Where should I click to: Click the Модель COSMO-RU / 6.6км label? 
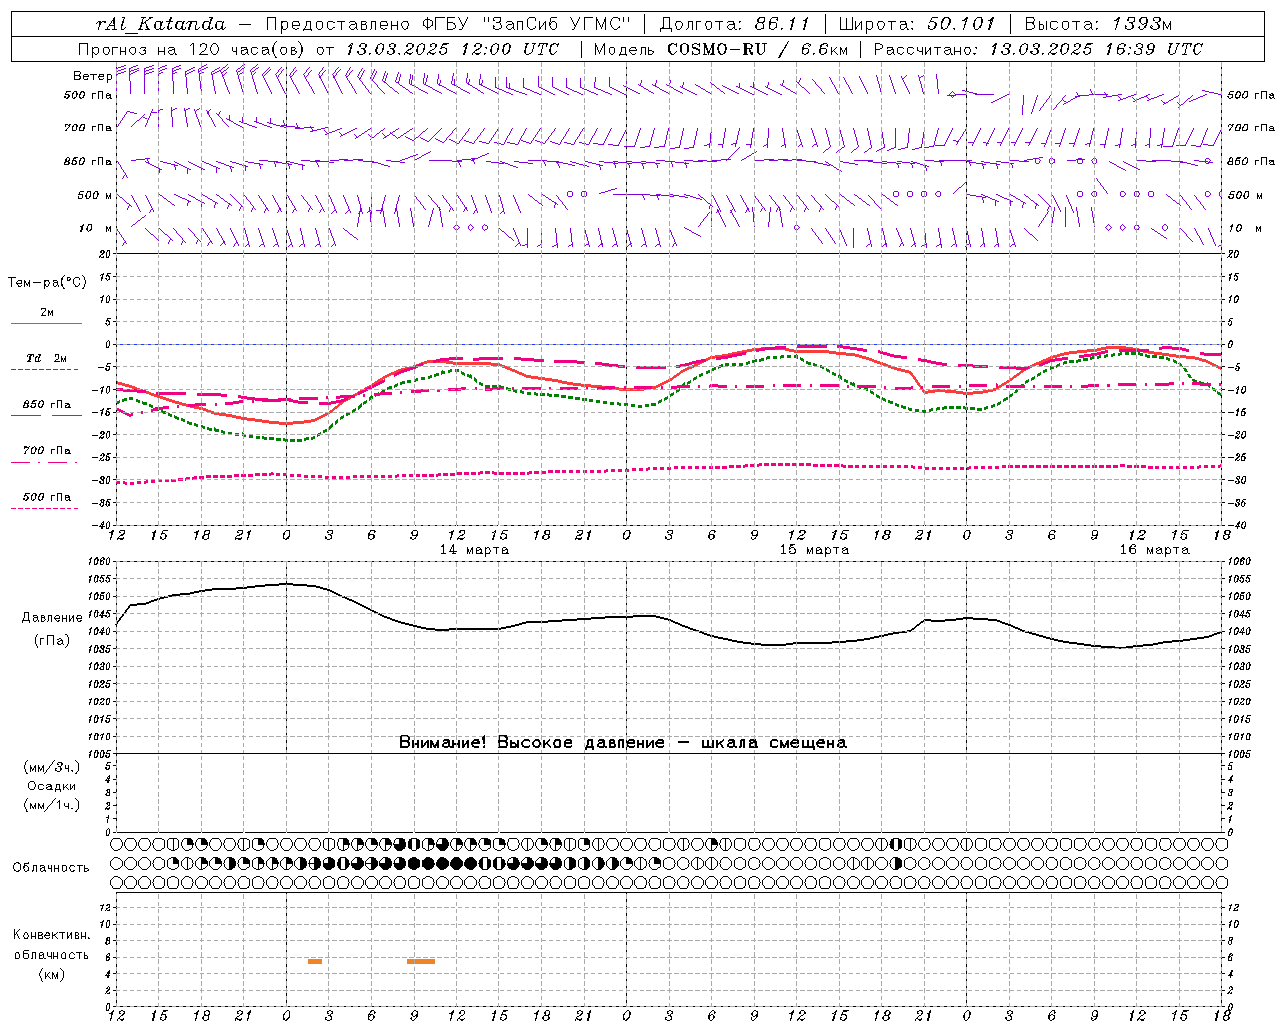pos(720,49)
